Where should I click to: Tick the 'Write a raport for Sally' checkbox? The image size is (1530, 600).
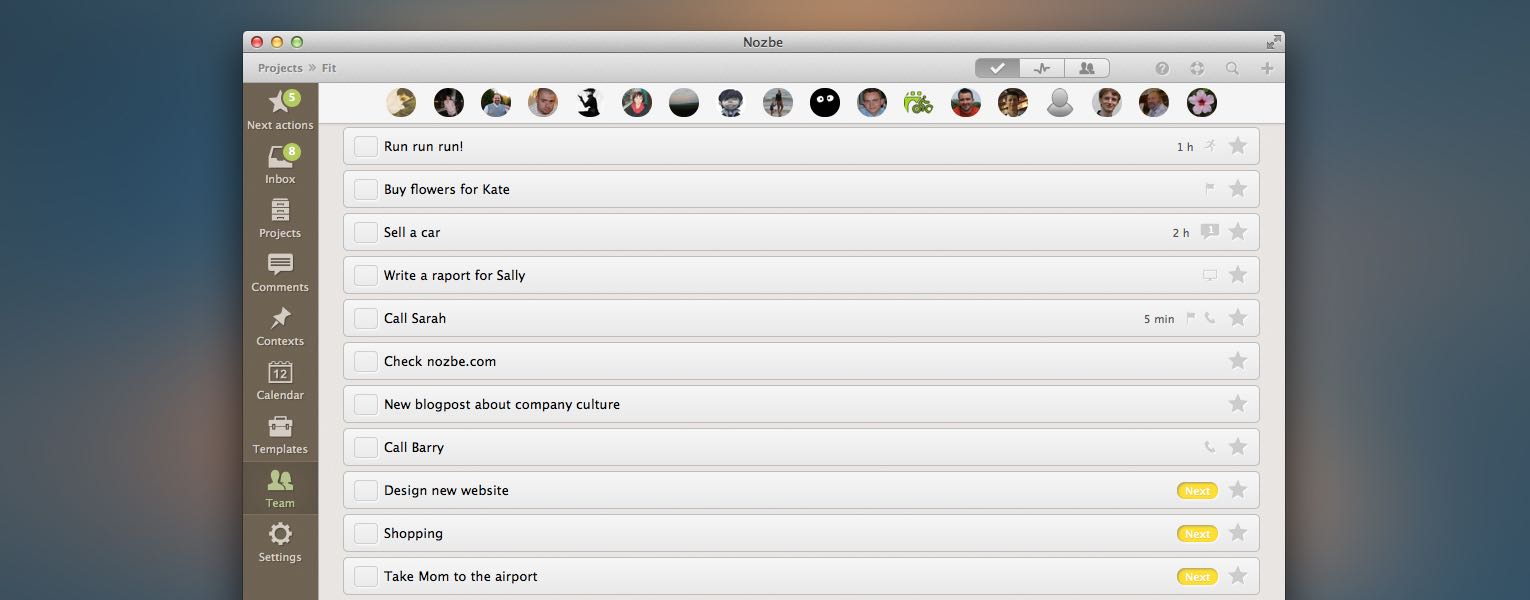(366, 275)
